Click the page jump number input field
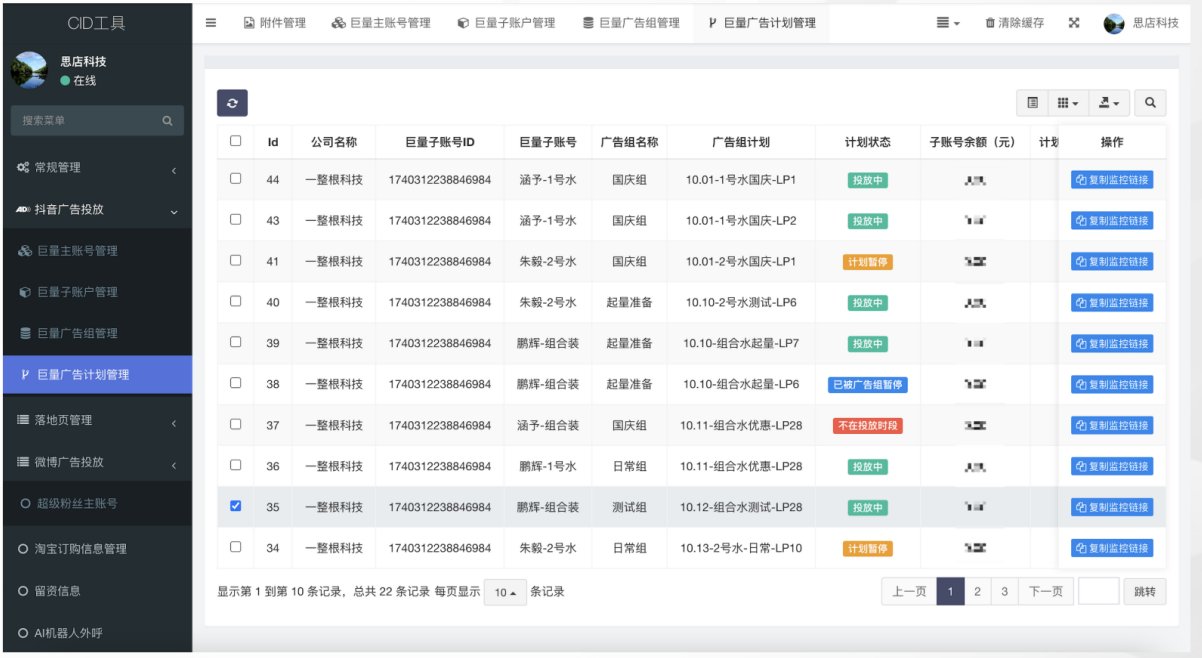 [x=1098, y=592]
